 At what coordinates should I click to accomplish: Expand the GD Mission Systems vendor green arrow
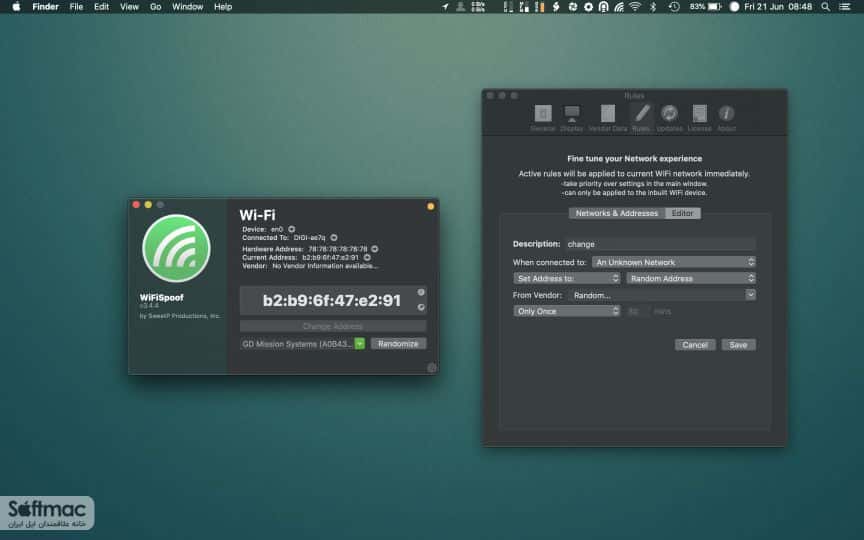click(x=360, y=344)
